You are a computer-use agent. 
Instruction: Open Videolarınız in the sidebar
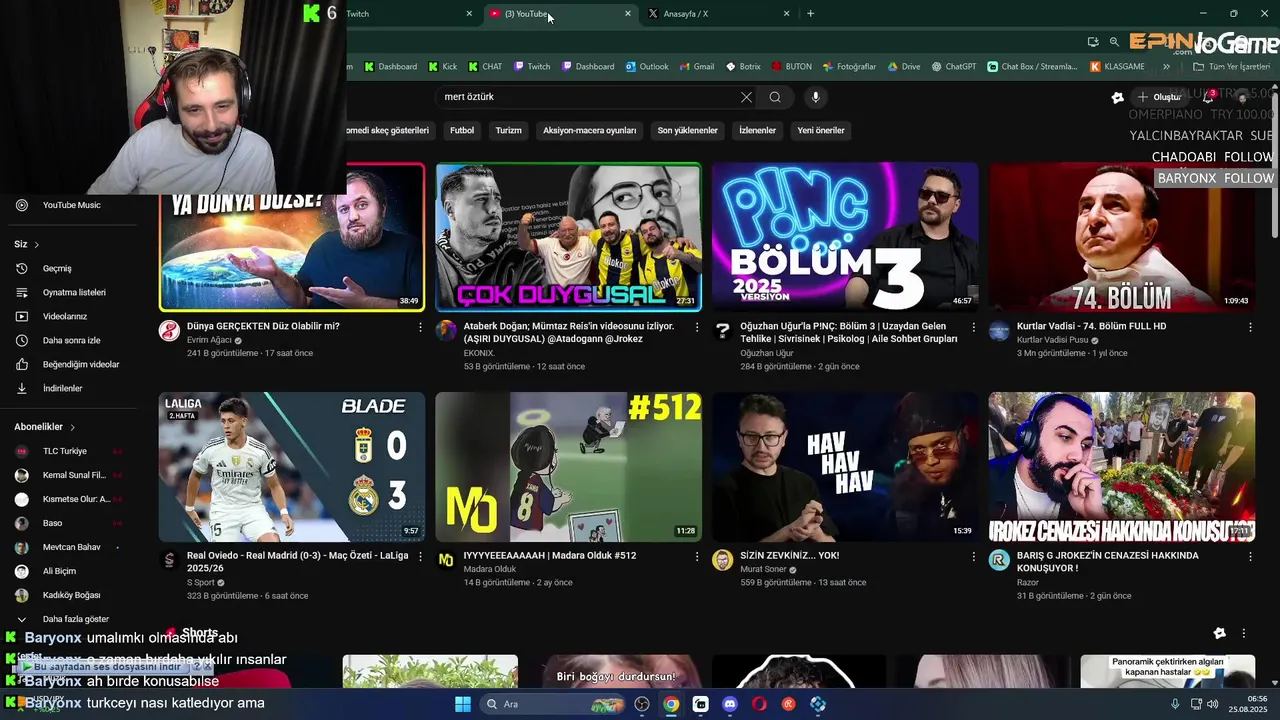point(65,316)
